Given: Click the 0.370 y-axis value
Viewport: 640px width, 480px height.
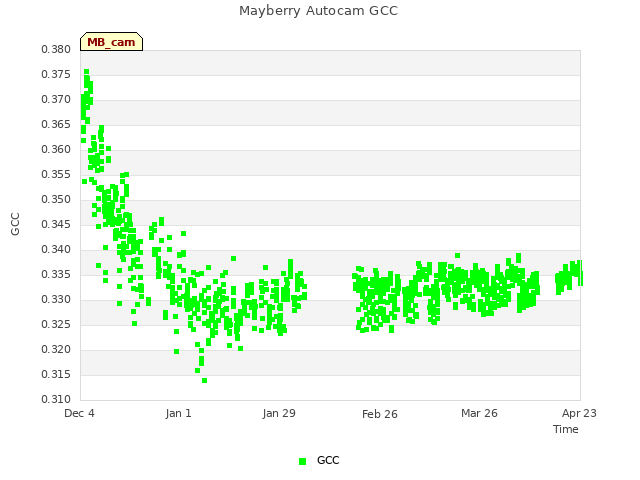Looking at the screenshot, I should tap(56, 100).
